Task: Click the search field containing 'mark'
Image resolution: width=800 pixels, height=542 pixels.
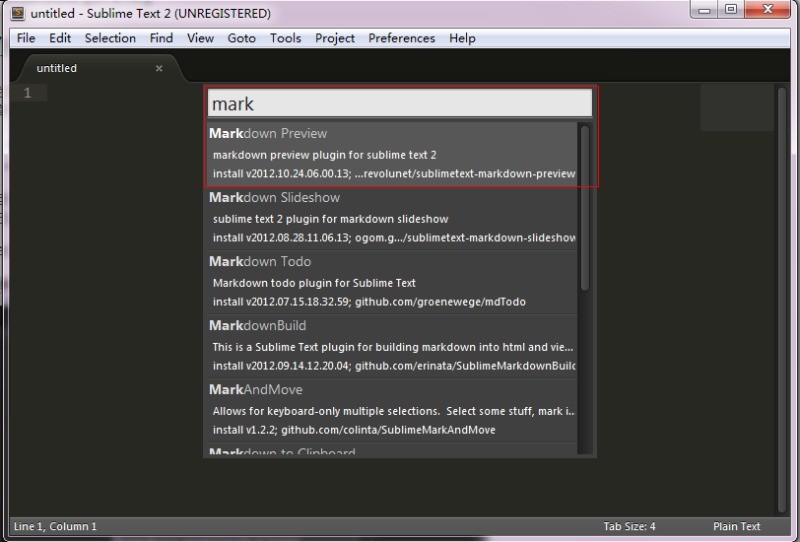Action: coord(399,104)
